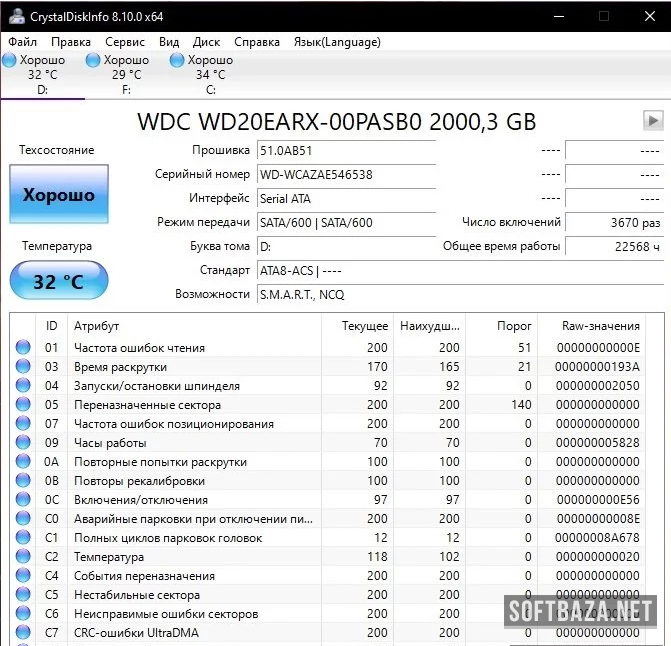
Task: Click status orb for disk D: tab
Action: click(x=9, y=61)
